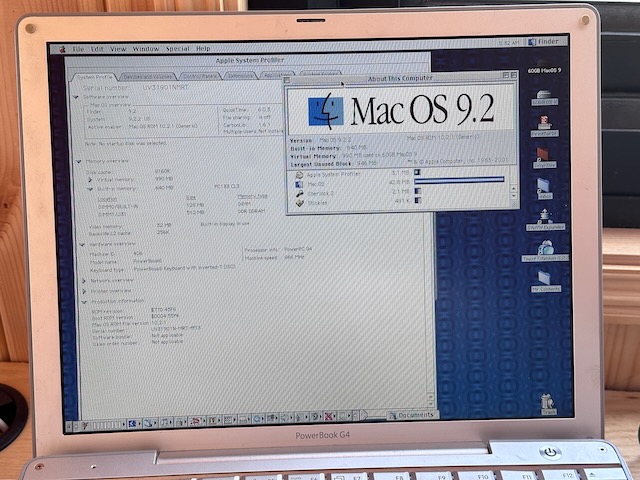Screen dimensions: 640x480
Task: Select the 60GB OS X drive icon
Action: (x=544, y=98)
